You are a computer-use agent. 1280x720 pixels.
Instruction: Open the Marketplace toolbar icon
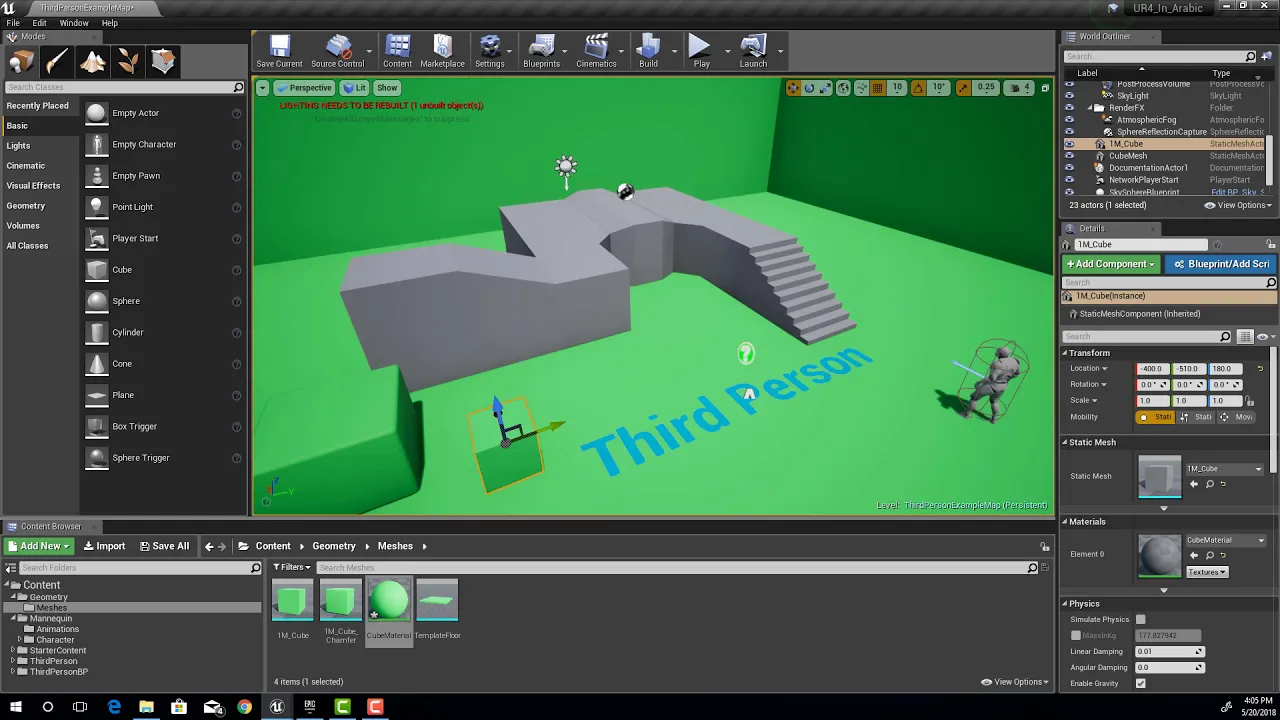(x=442, y=51)
